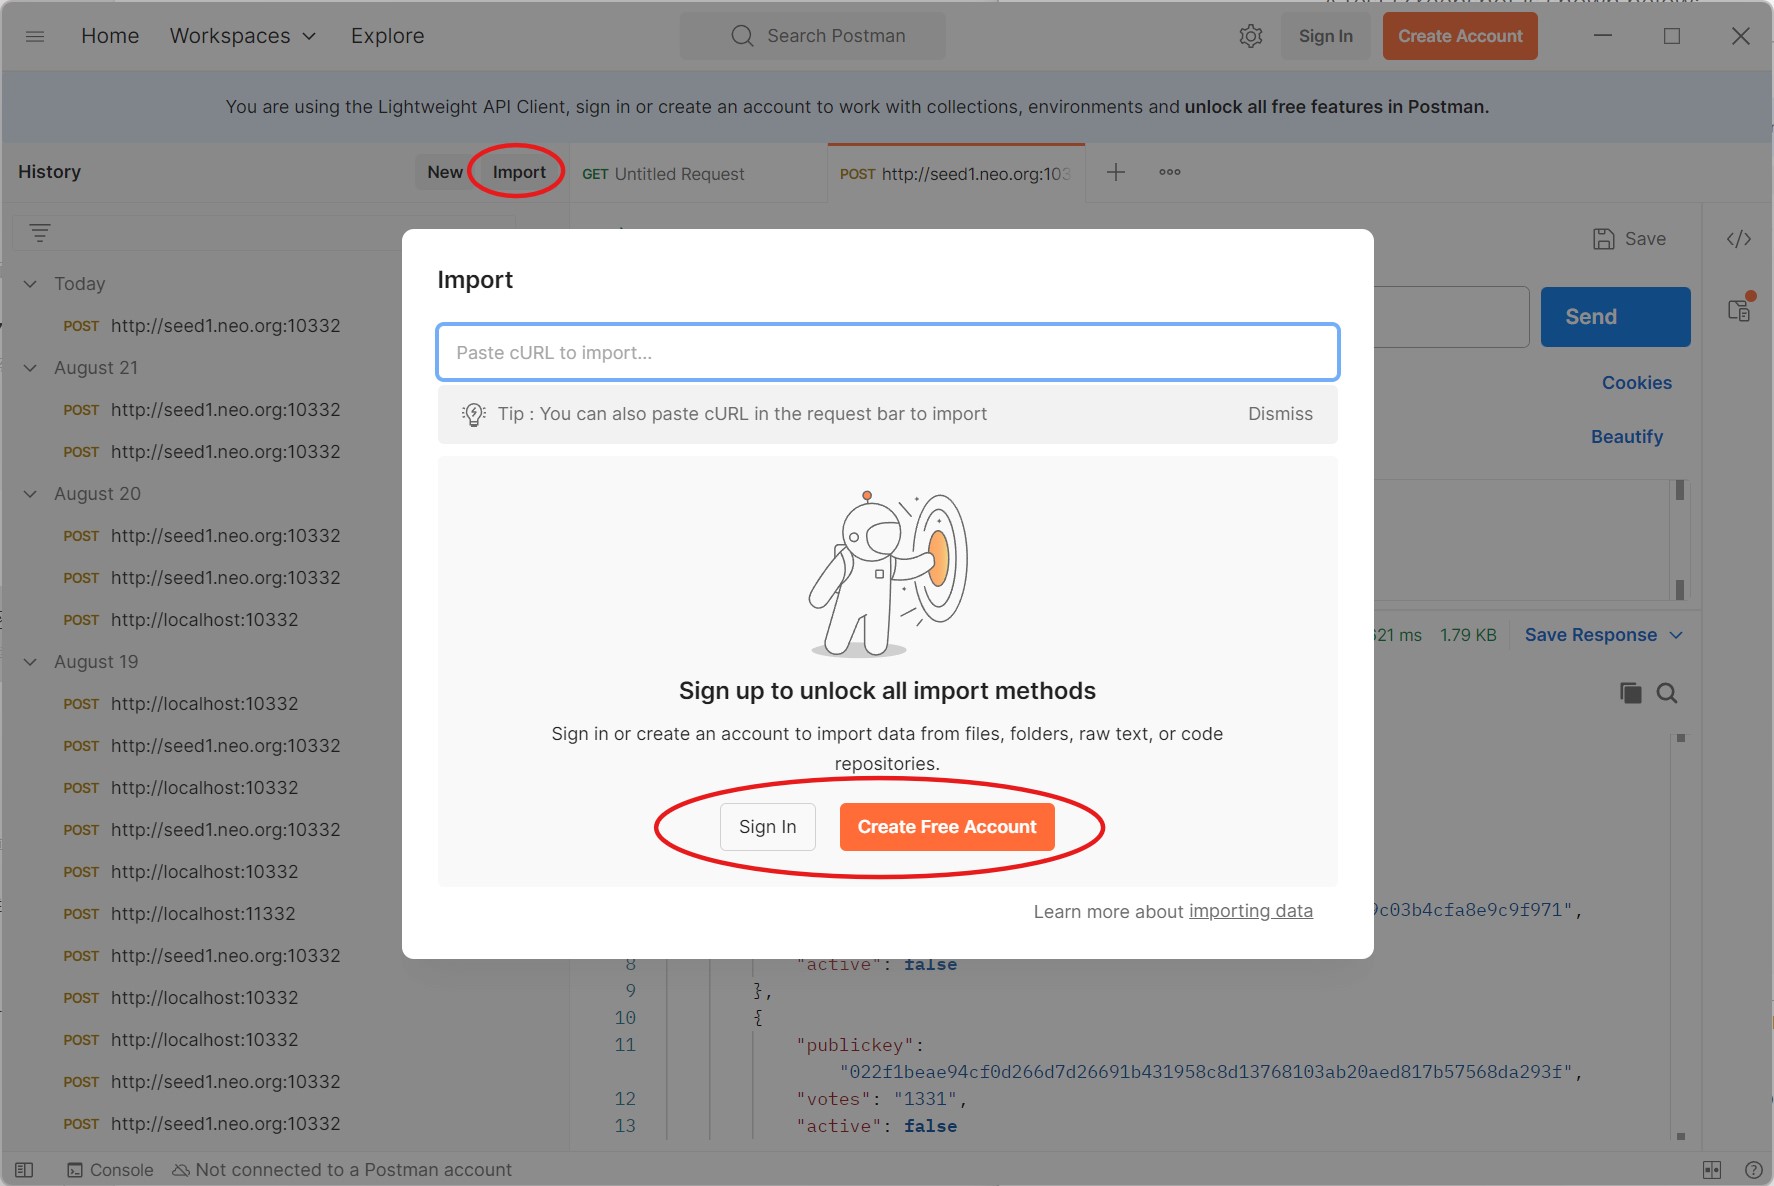Open the help question mark icon
The width and height of the screenshot is (1774, 1186).
click(1753, 1170)
